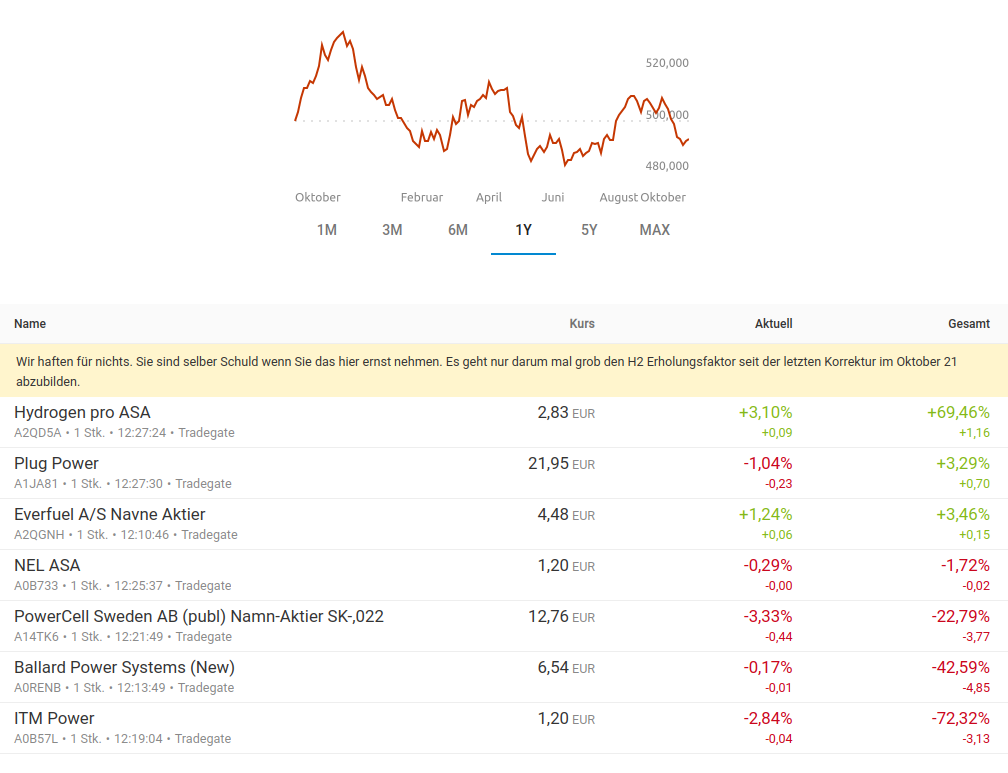
Task: Open Hydrogen pro ASA stock
Action: point(82,412)
